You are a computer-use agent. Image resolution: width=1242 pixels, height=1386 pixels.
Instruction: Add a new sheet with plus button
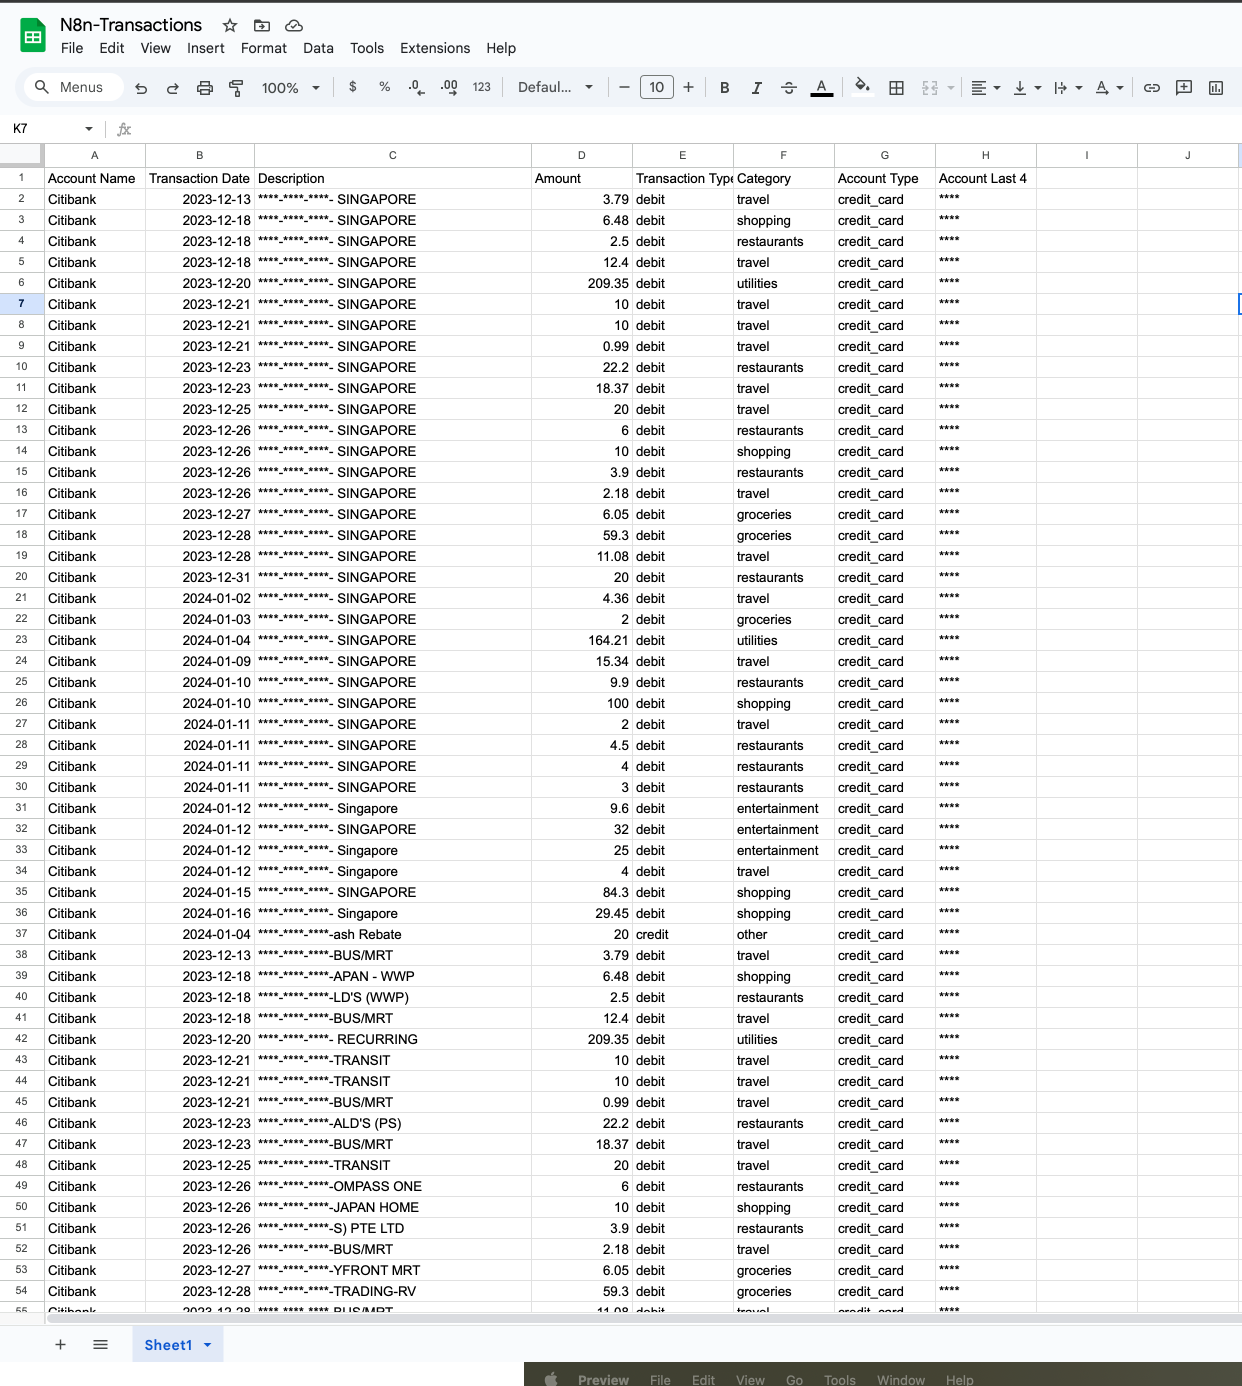[x=60, y=1344]
